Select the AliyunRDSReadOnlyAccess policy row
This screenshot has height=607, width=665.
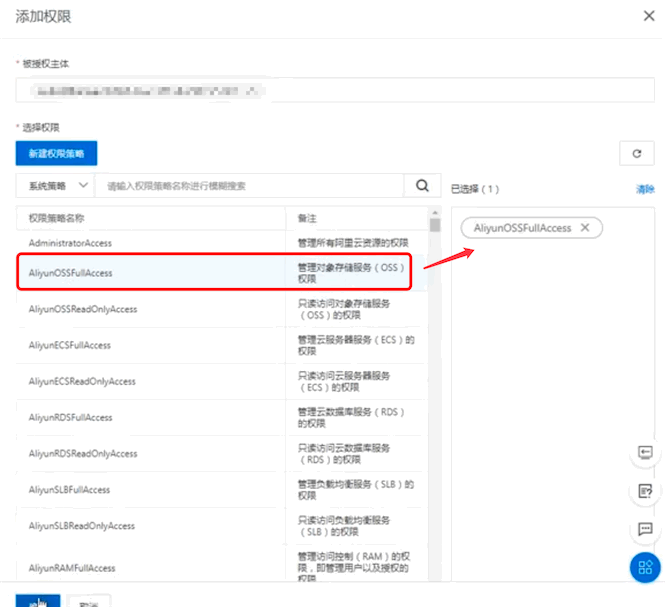tap(221, 453)
